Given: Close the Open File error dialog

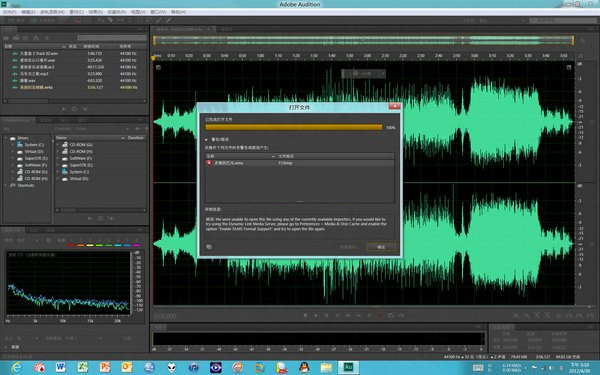Looking at the screenshot, I should [x=395, y=106].
